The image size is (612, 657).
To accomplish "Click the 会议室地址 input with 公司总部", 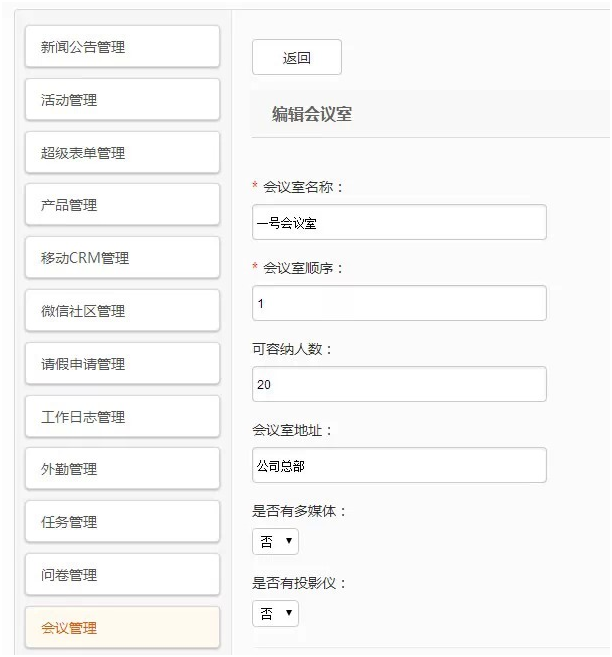I will point(399,465).
